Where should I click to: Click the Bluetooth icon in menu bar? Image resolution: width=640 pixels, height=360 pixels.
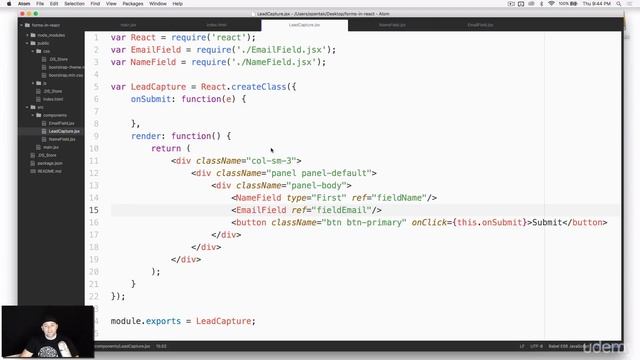541,4
